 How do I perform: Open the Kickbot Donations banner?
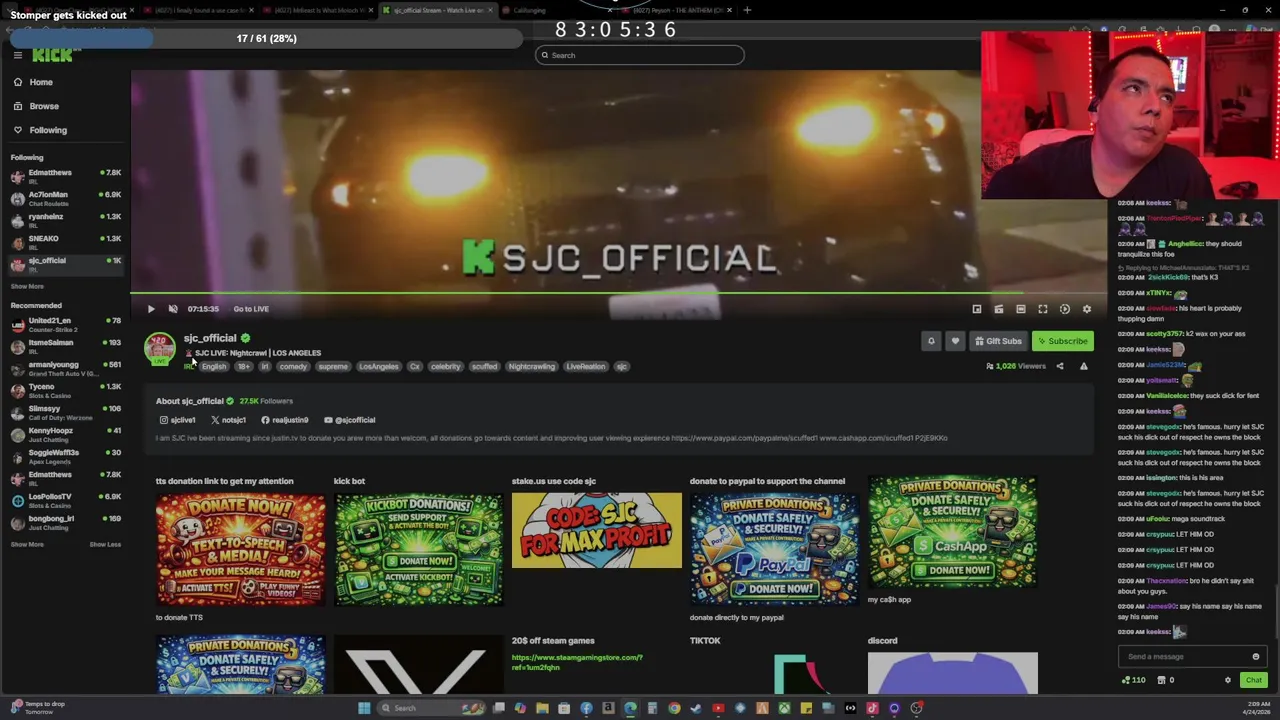click(419, 550)
